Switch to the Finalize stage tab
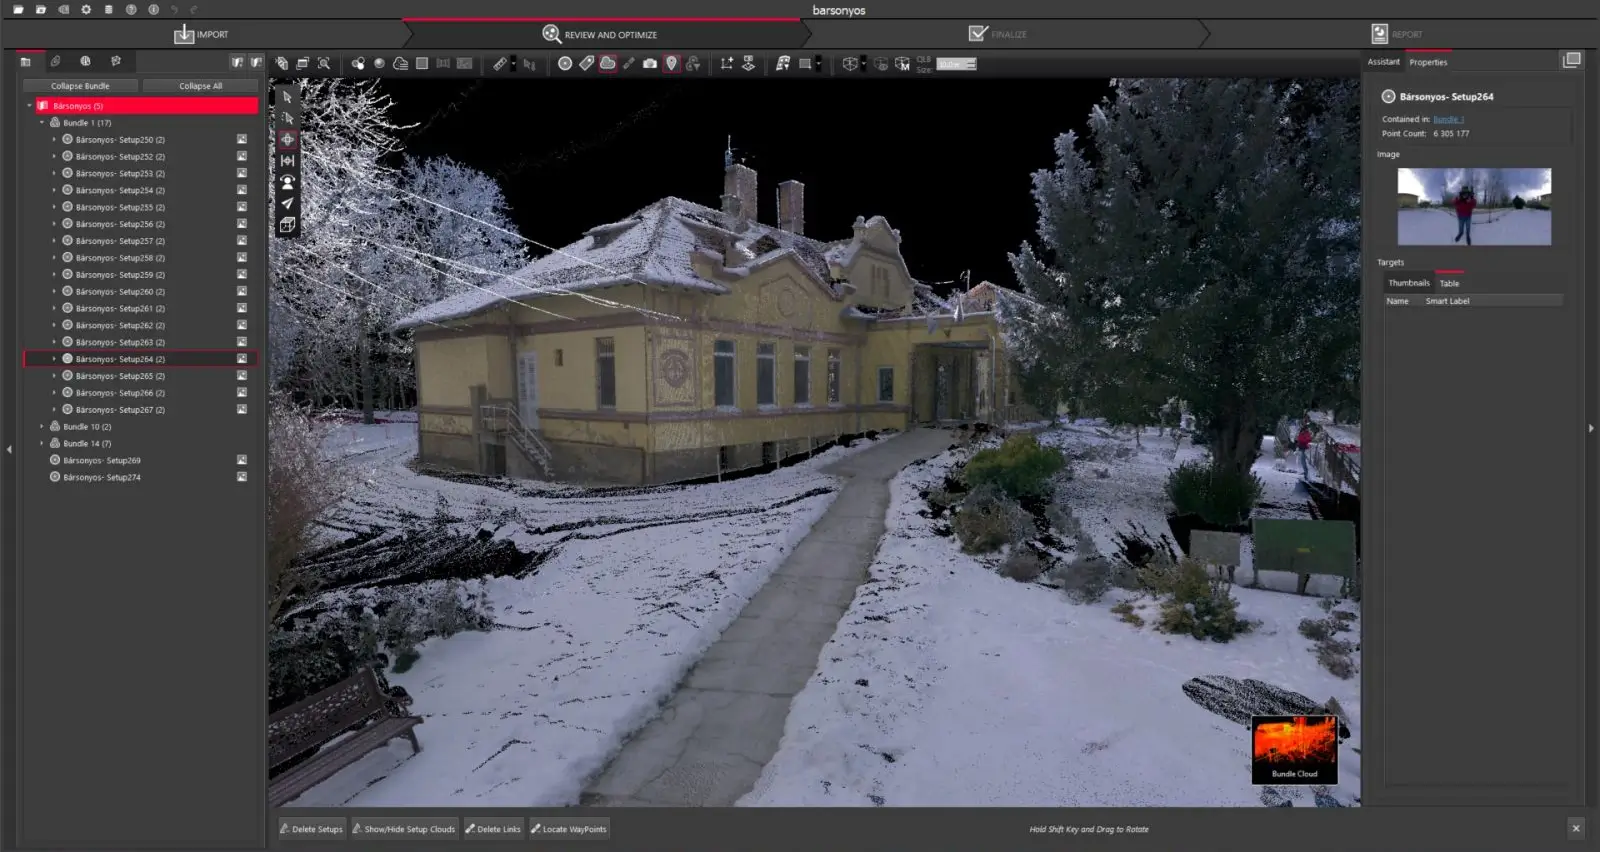The width and height of the screenshot is (1600, 852). (x=998, y=34)
